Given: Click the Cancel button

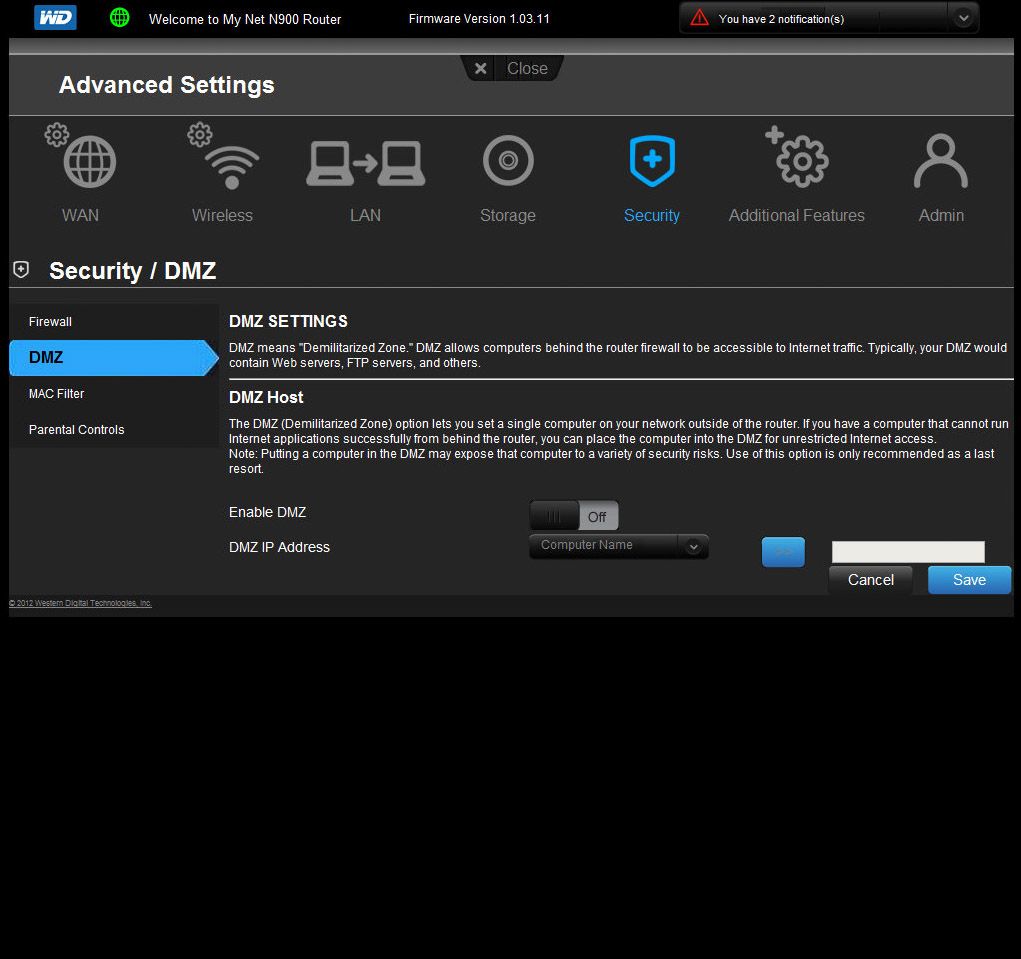Looking at the screenshot, I should (870, 580).
